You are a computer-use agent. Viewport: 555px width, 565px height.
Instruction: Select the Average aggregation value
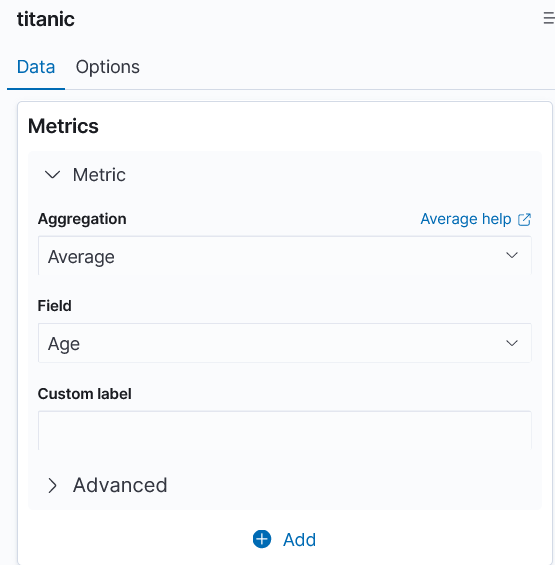(81, 257)
